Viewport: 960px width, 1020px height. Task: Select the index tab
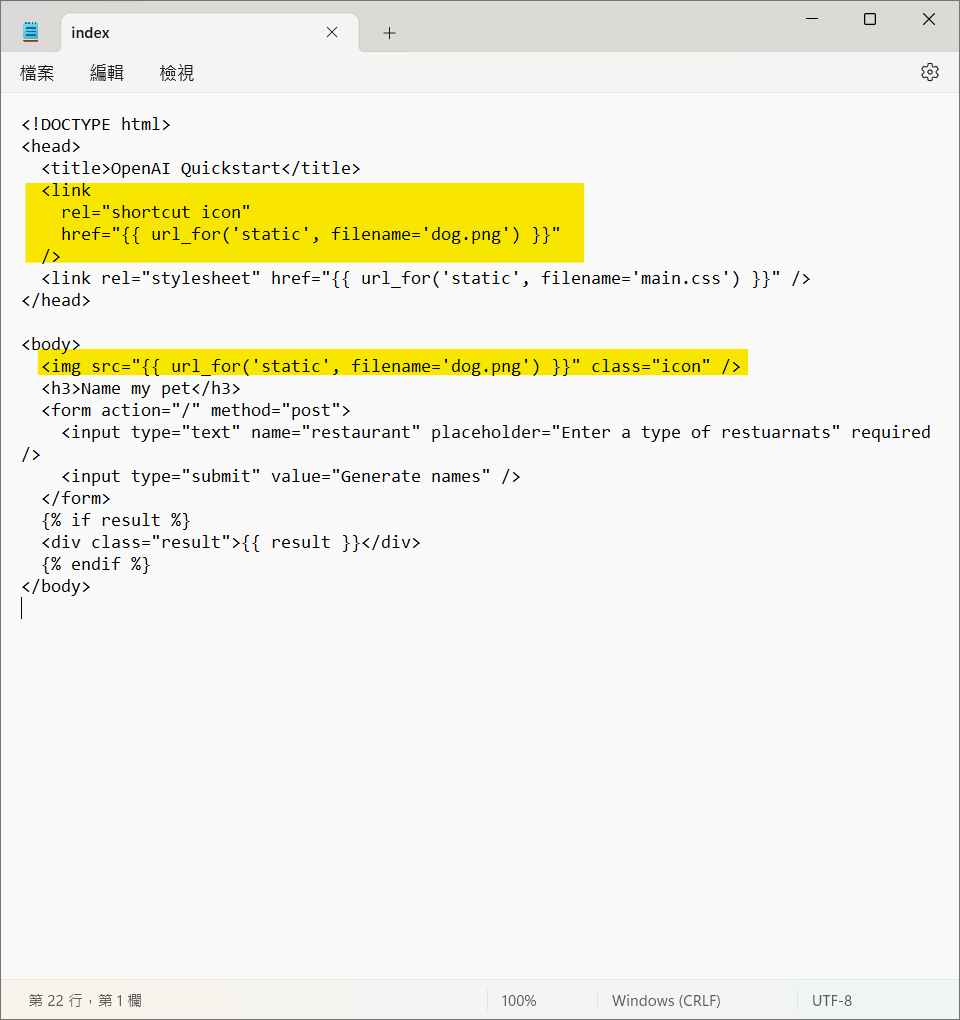pos(209,33)
